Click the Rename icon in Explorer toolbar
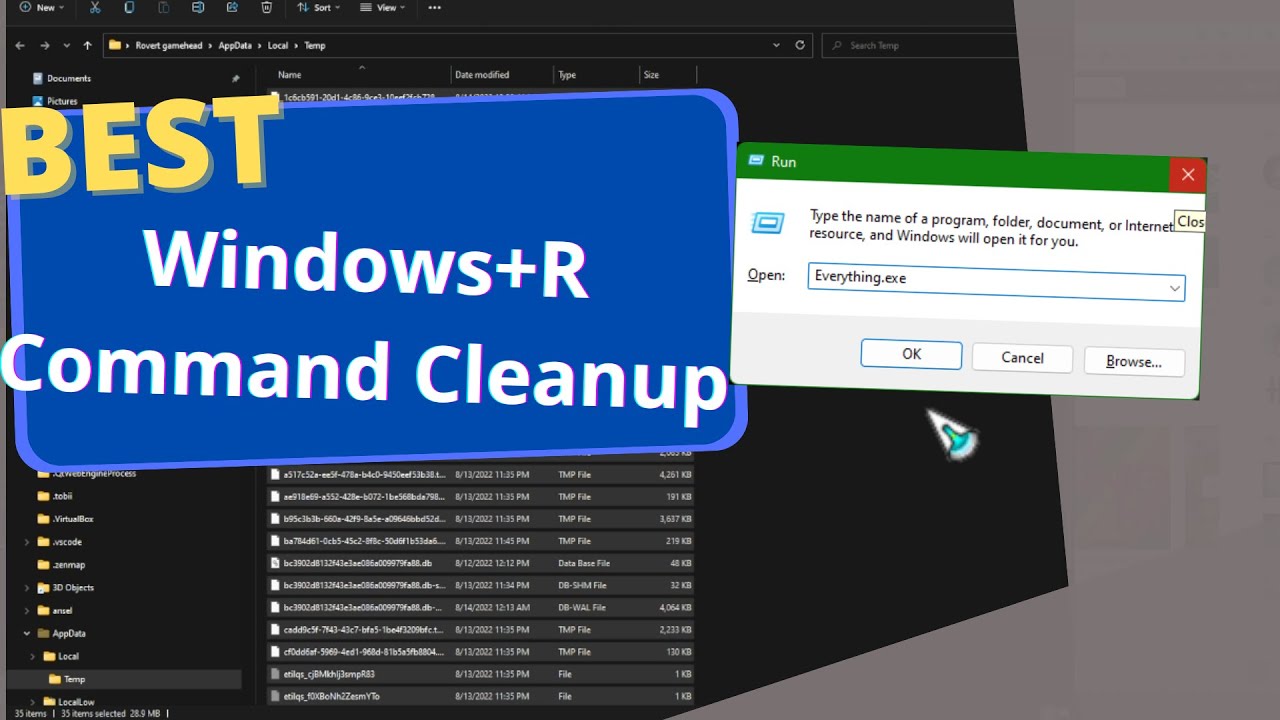 [x=198, y=7]
